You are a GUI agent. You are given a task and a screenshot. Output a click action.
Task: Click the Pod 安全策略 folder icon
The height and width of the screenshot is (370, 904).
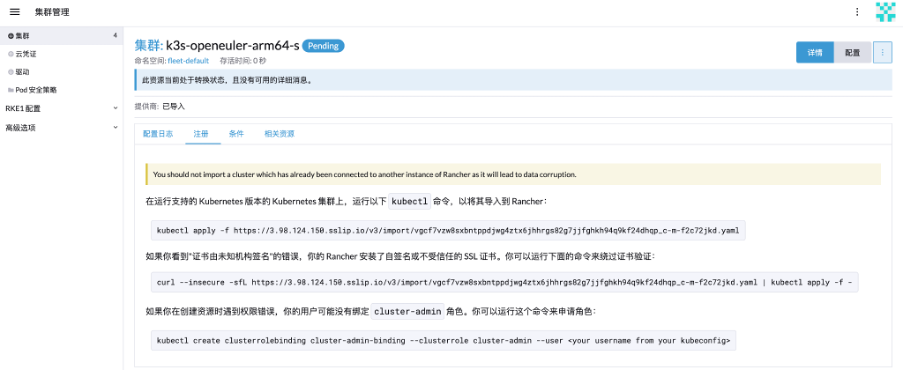10,90
